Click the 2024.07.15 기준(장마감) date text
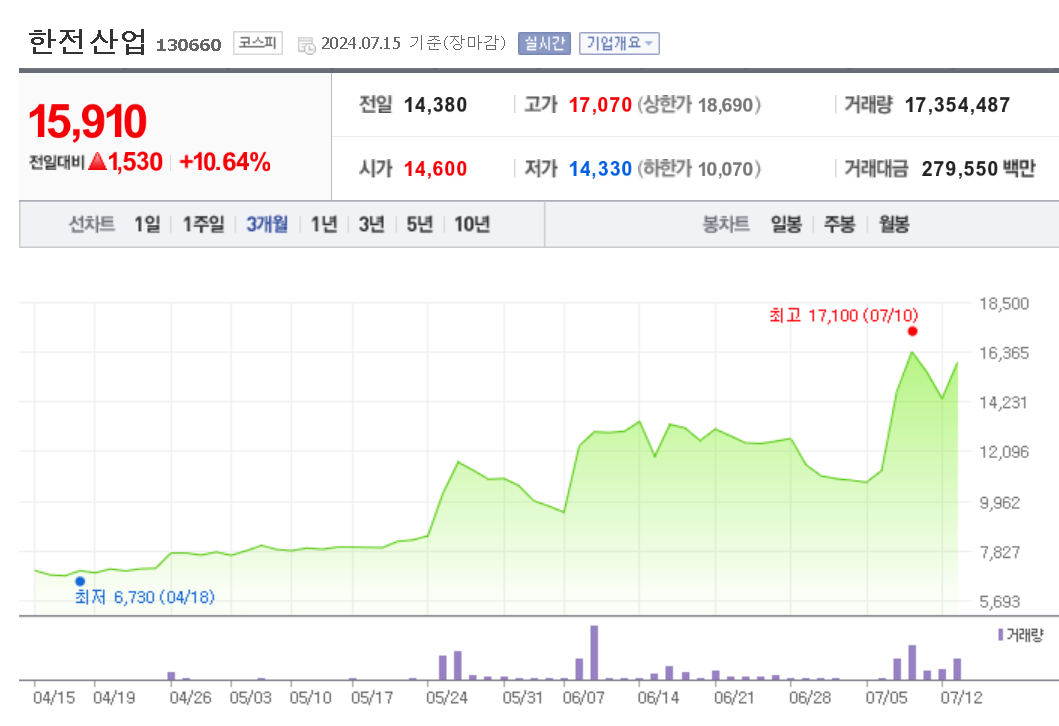The width and height of the screenshot is (1059, 726). 413,43
